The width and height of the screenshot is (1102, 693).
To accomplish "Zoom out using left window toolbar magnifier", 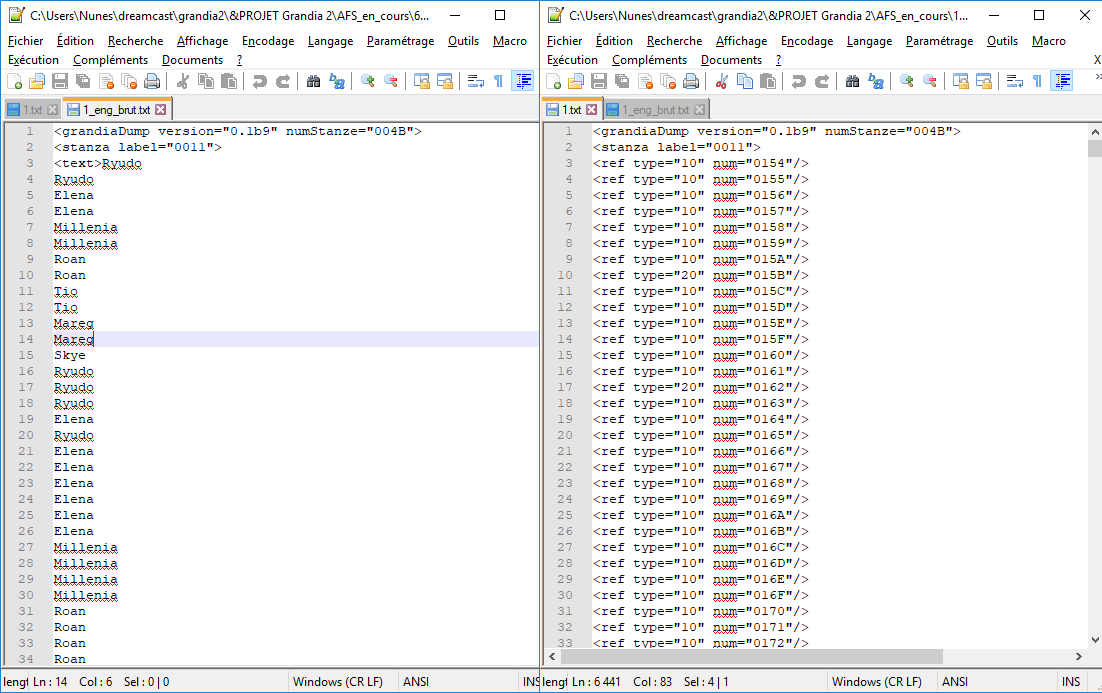I will pyautogui.click(x=391, y=82).
